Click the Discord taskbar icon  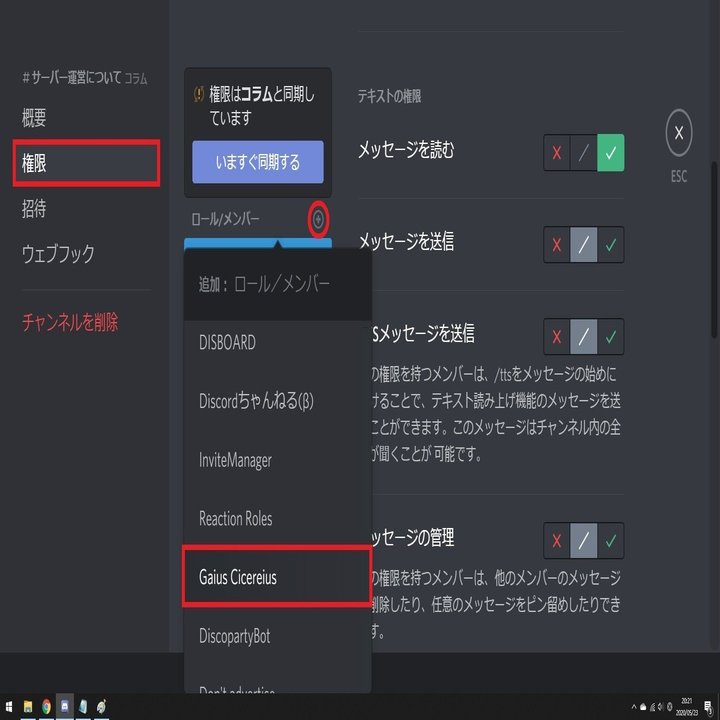pyautogui.click(x=64, y=706)
